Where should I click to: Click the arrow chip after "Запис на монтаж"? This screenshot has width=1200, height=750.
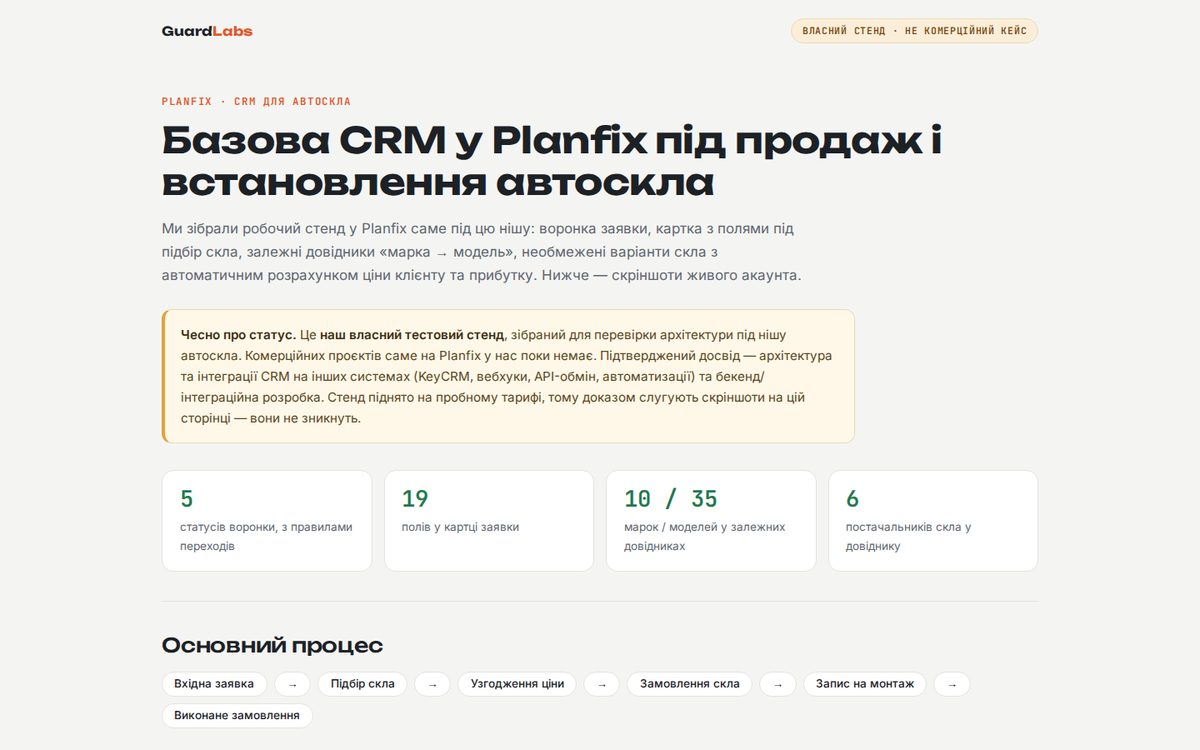(952, 684)
